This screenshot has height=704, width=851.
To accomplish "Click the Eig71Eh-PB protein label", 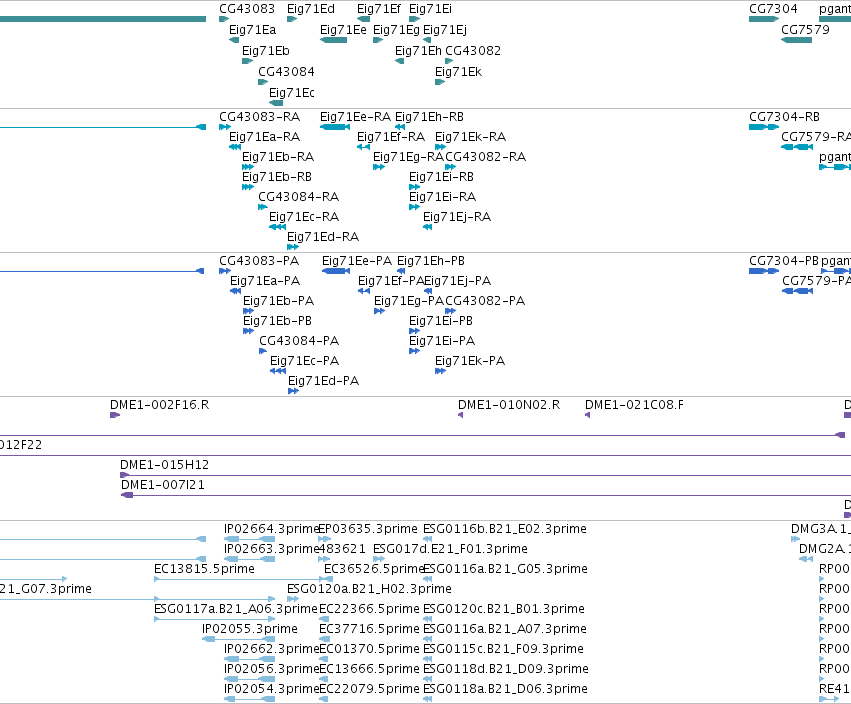I will click(431, 261).
